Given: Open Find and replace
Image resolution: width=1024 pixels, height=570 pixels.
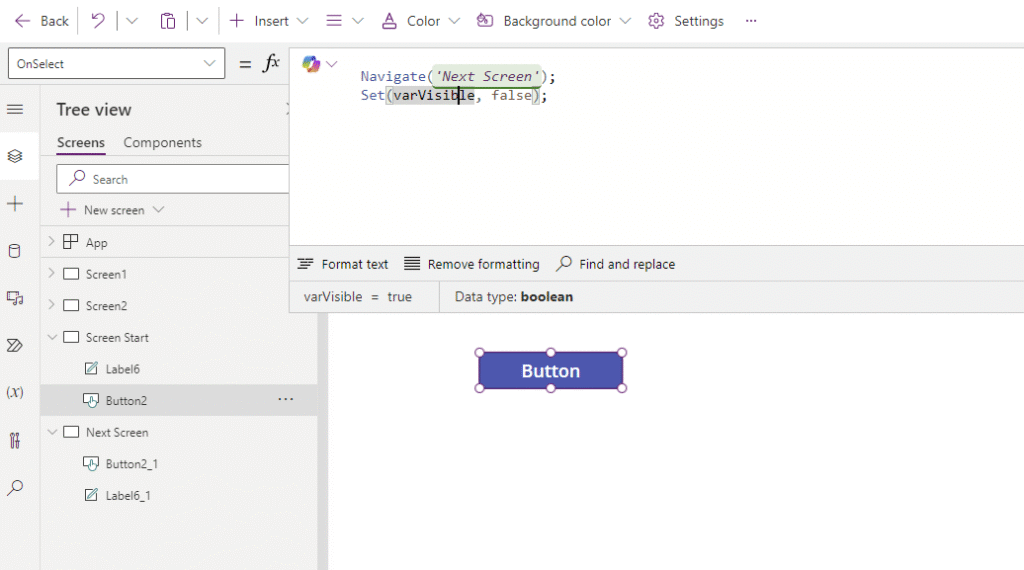Looking at the screenshot, I should (x=615, y=264).
